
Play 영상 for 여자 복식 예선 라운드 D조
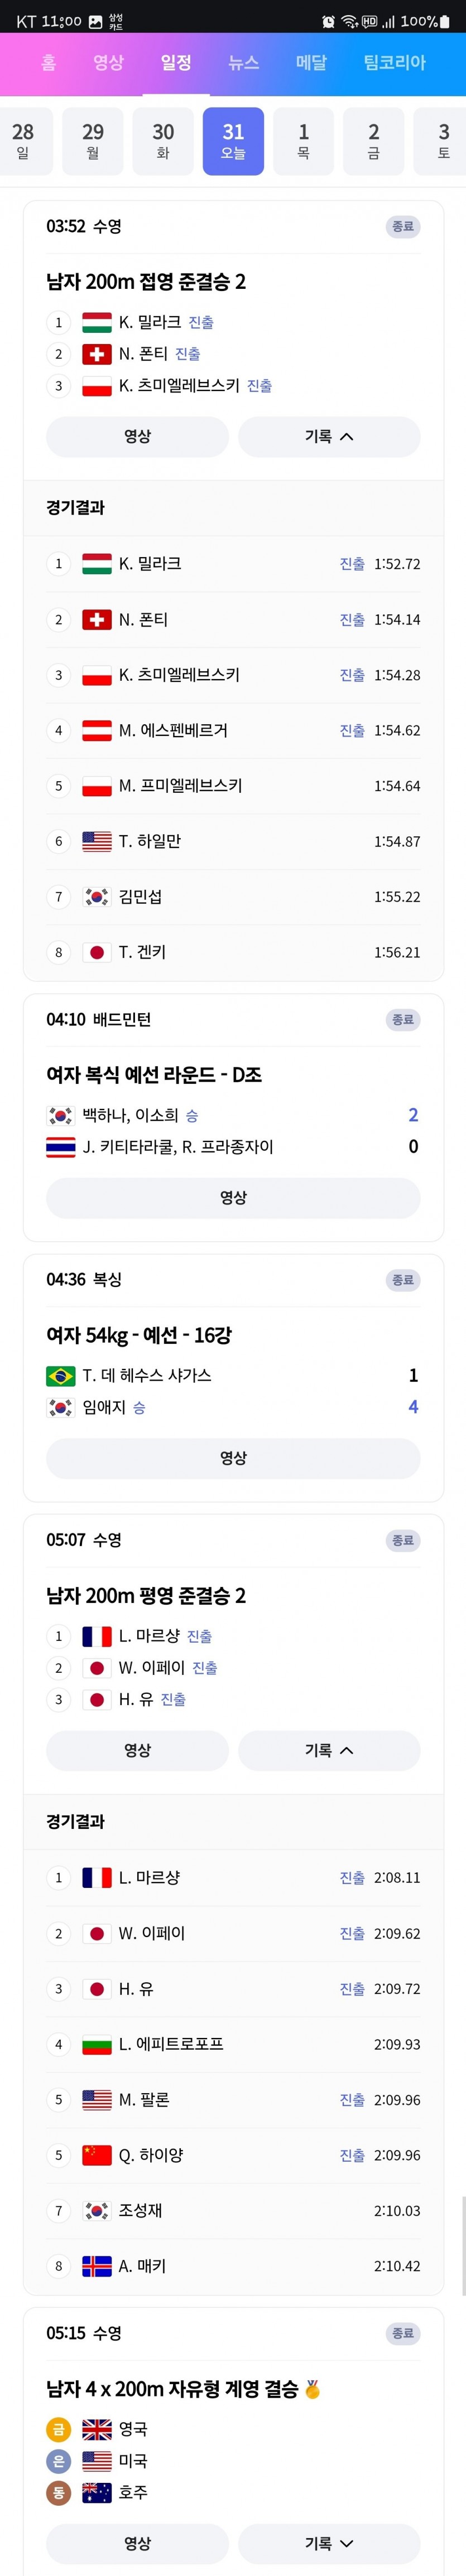pos(233,1197)
